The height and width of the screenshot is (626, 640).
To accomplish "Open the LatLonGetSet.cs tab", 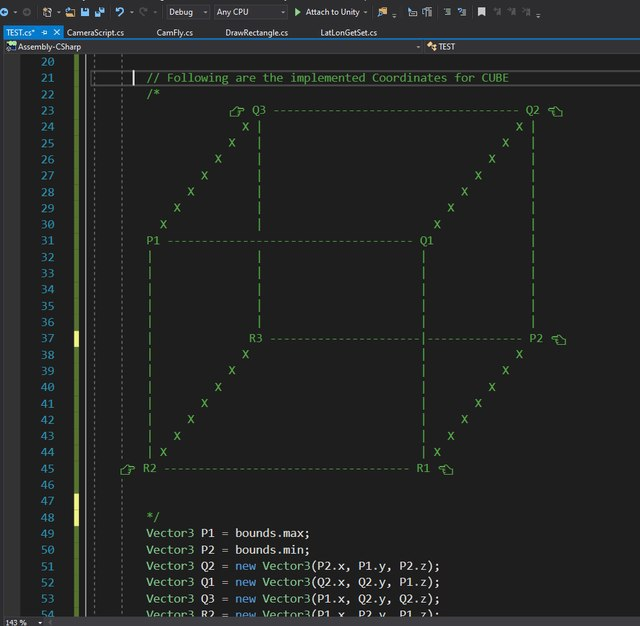I will [x=348, y=33].
